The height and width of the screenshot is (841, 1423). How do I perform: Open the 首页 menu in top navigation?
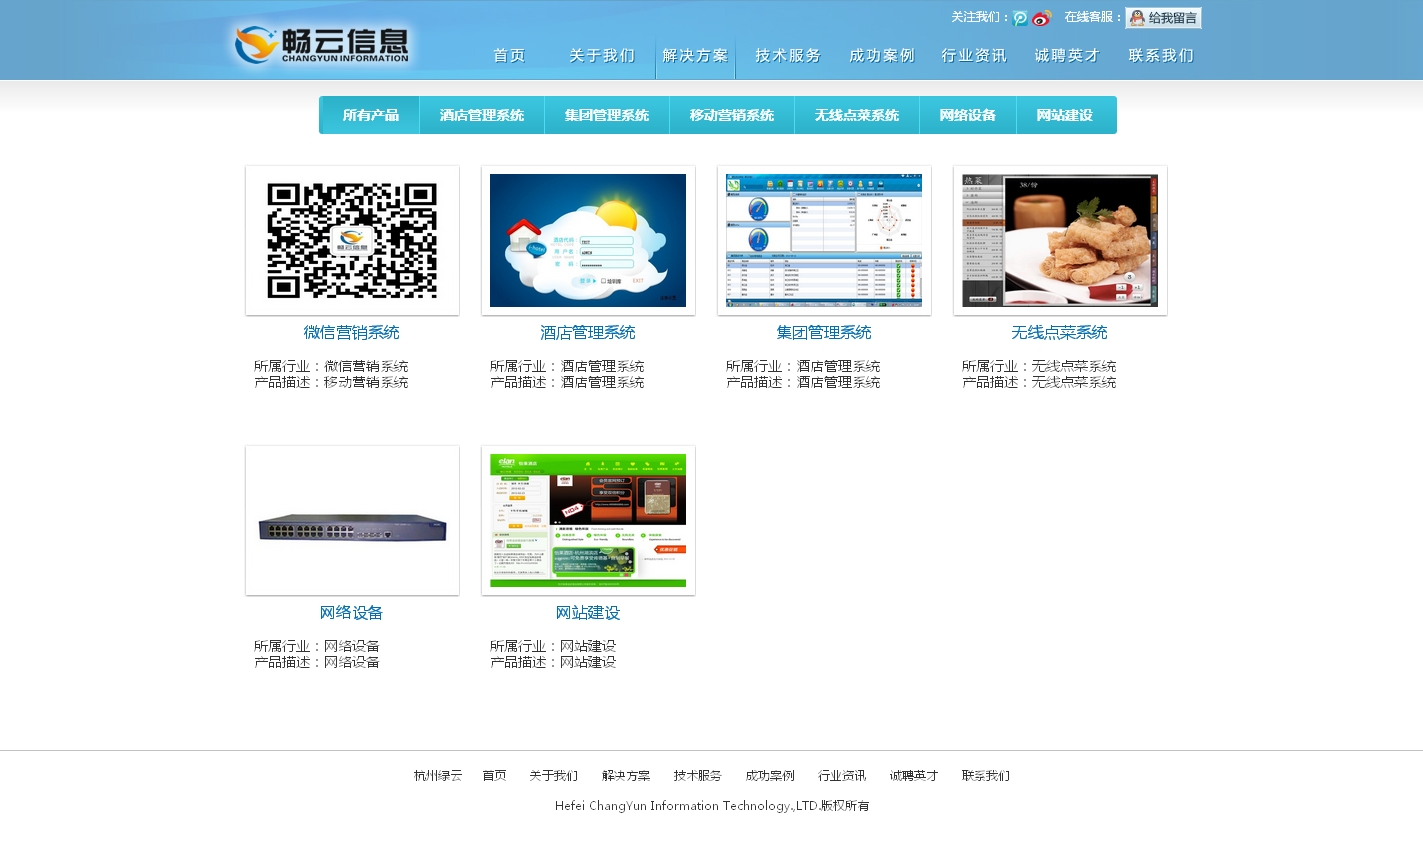tap(509, 56)
